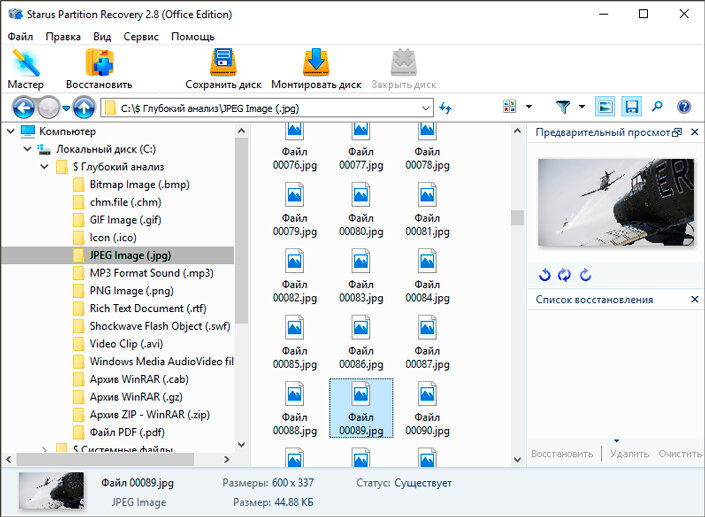Click the airplane preview image
This screenshot has height=517, width=705.
pyautogui.click(x=616, y=202)
